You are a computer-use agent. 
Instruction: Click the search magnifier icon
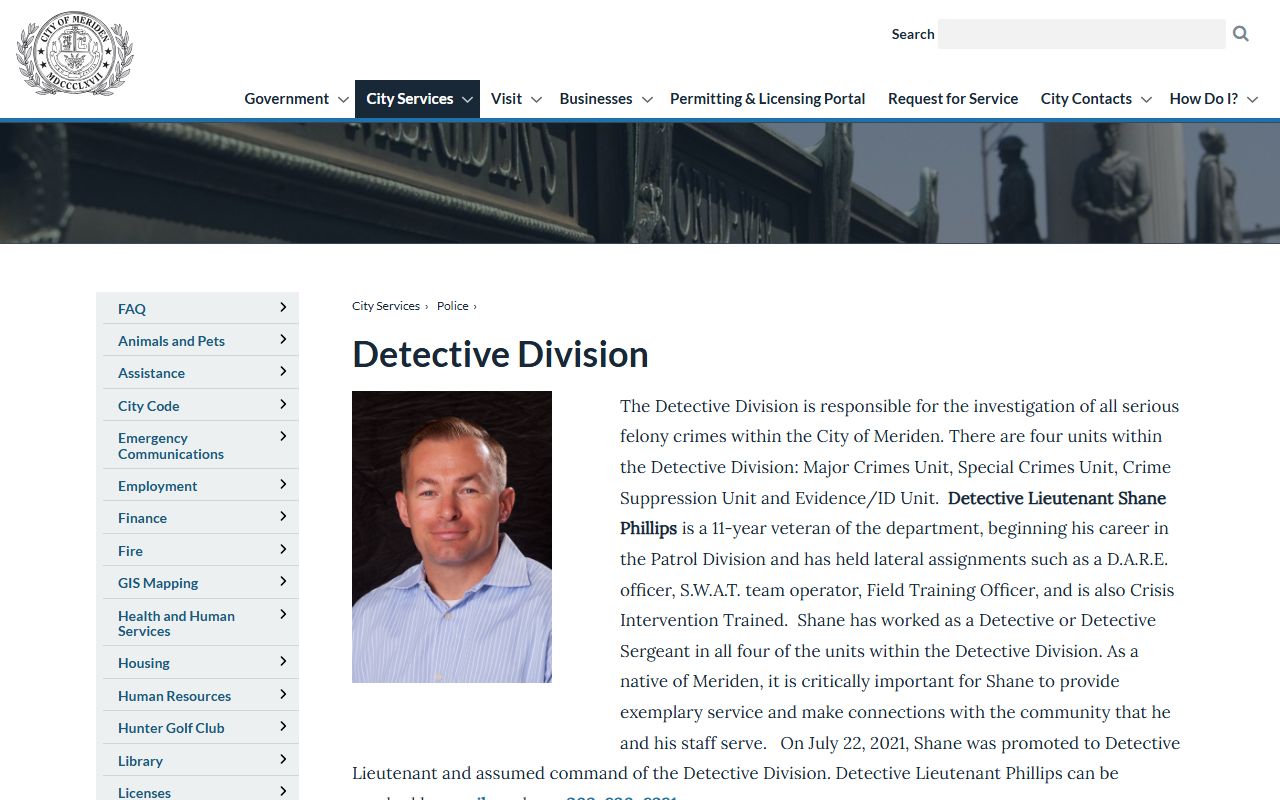coord(1241,34)
